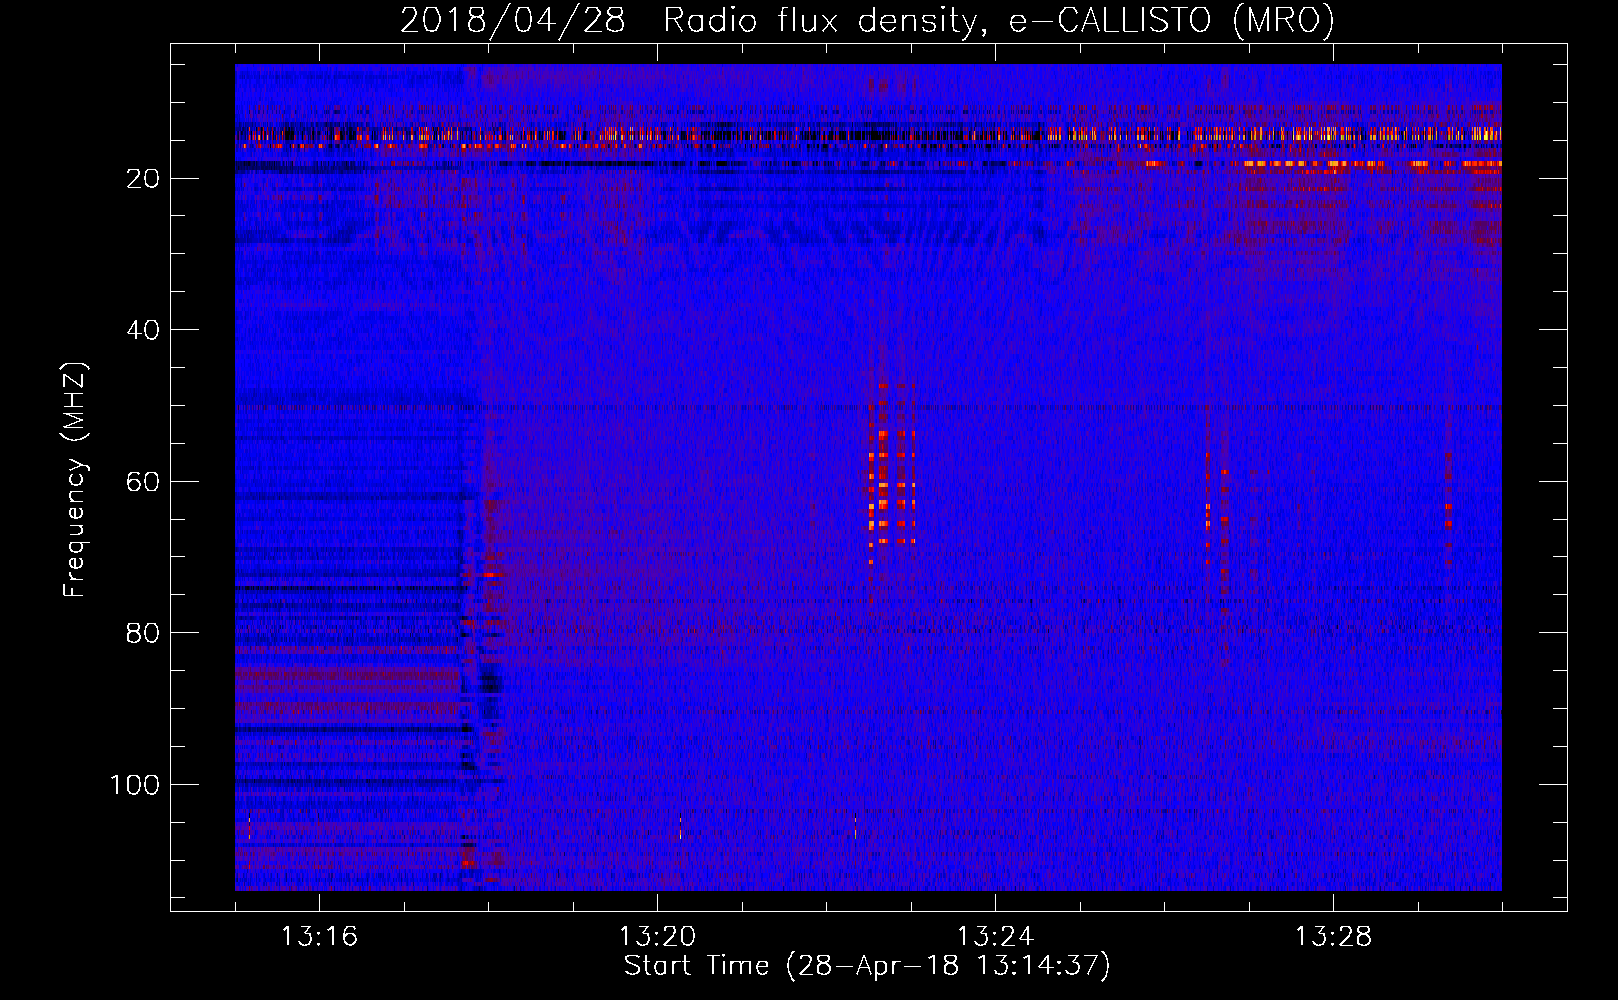Click the '13:28' time tick label
The width and height of the screenshot is (1618, 1000).
pos(1333,937)
